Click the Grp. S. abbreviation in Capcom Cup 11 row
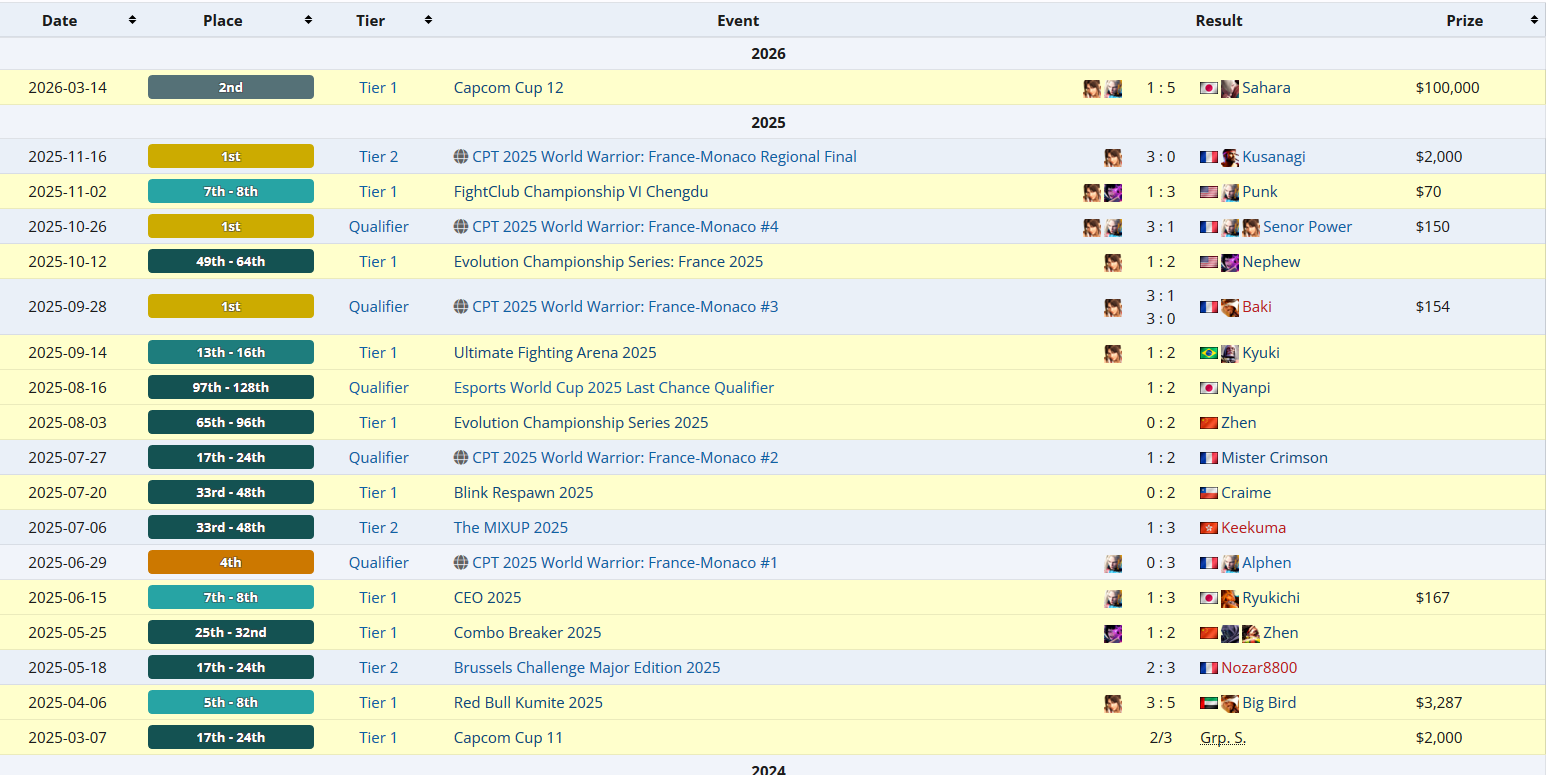Screen dimensions: 1546x775 1223,738
